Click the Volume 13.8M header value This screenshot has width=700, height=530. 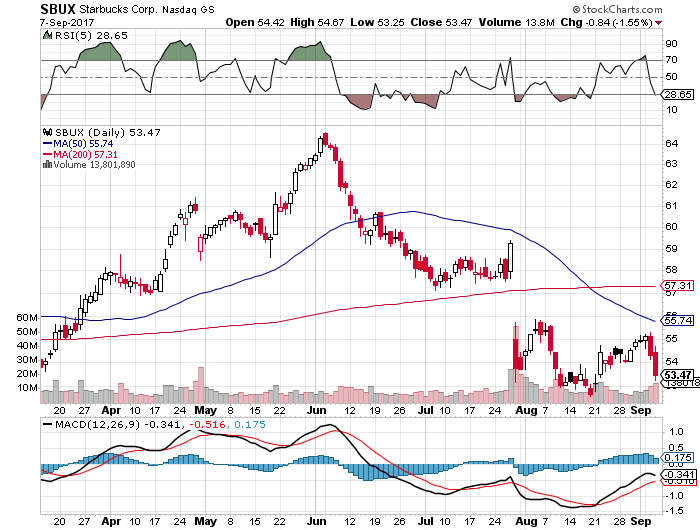tap(517, 22)
